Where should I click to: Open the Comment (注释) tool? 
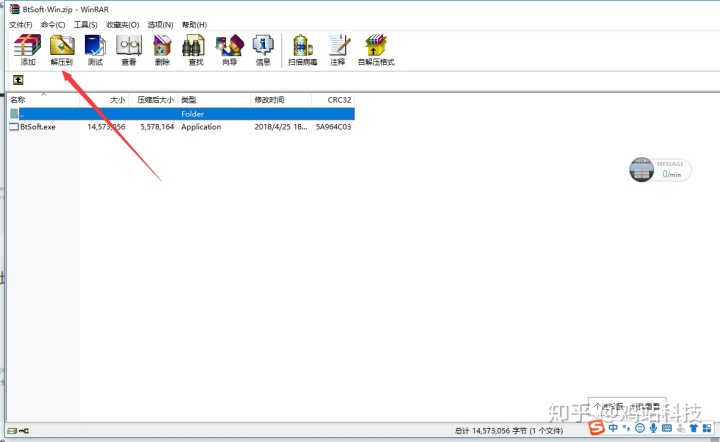coord(338,50)
